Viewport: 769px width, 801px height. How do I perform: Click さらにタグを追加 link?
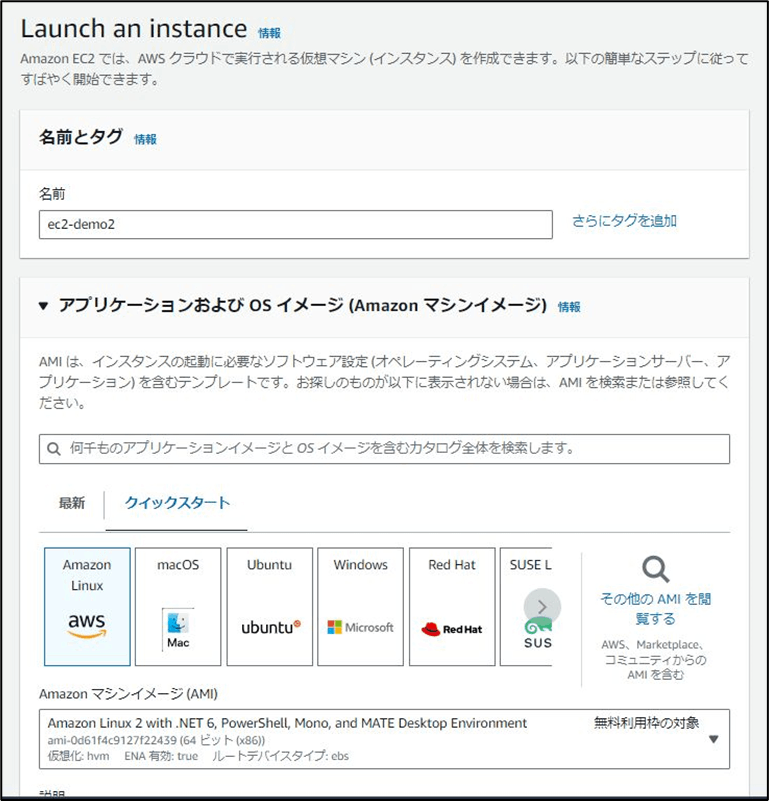(x=624, y=221)
